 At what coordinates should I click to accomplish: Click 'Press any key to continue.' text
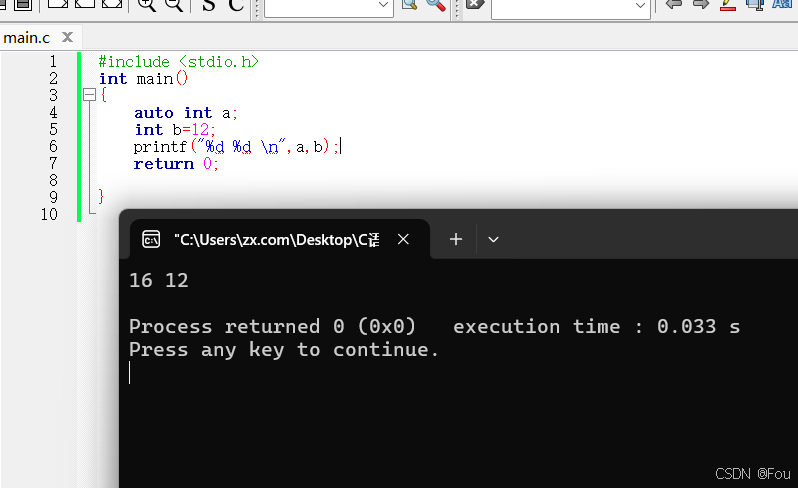point(283,350)
